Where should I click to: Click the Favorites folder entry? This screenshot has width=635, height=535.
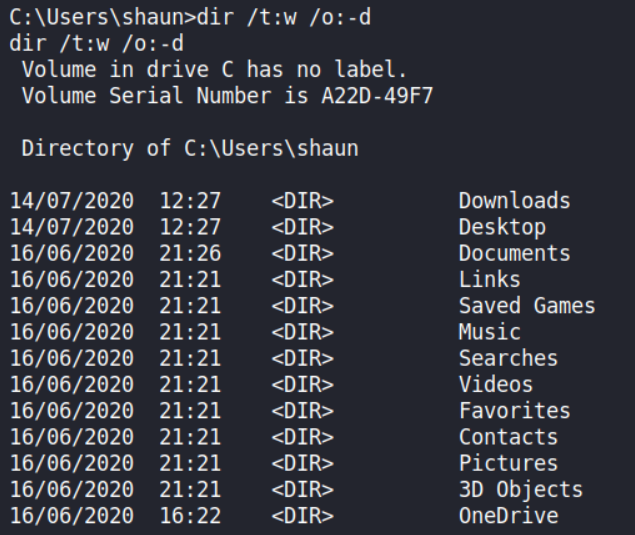click(514, 410)
